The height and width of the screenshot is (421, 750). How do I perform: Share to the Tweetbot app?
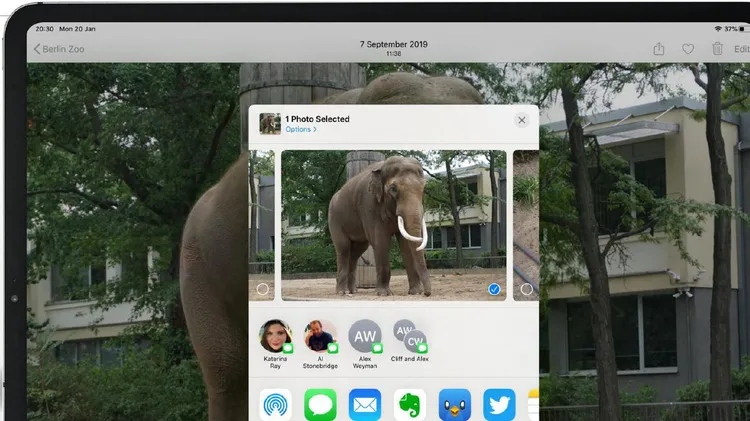455,405
